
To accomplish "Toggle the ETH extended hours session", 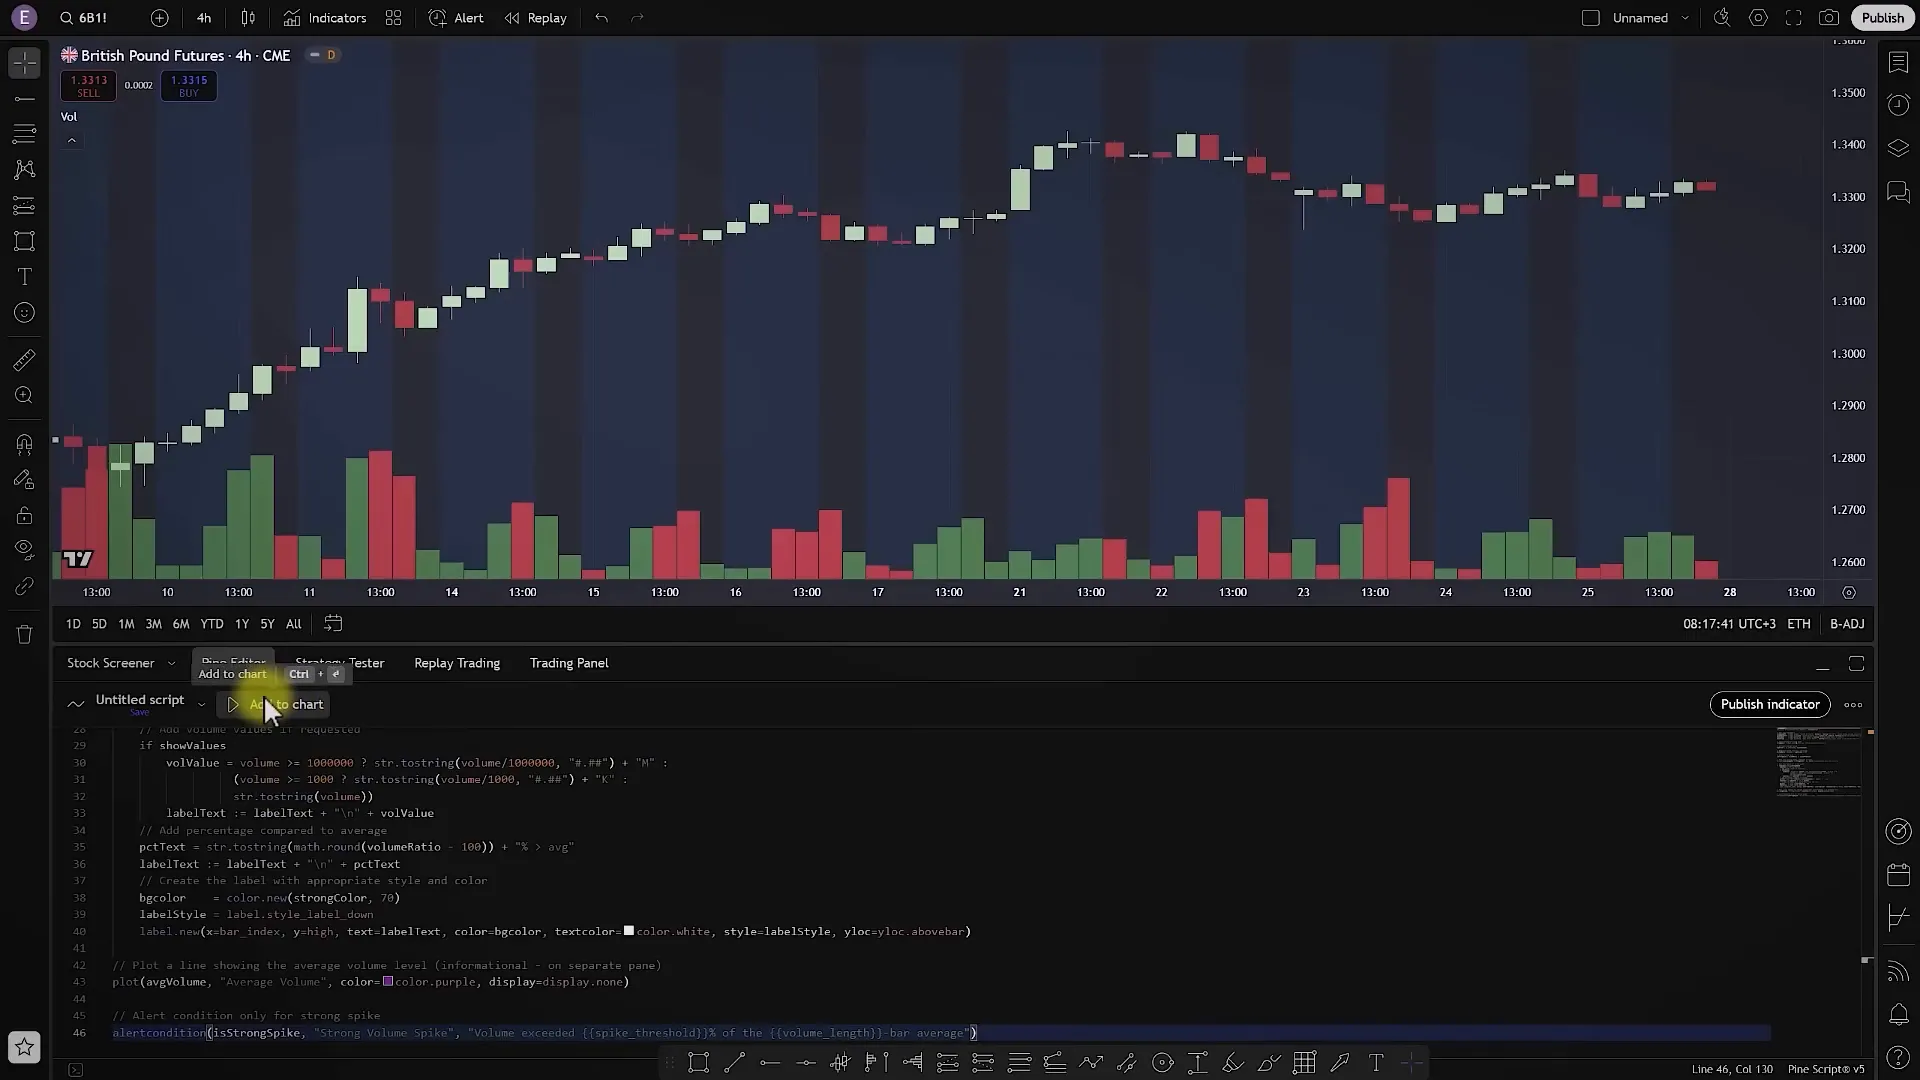I will tap(1799, 624).
